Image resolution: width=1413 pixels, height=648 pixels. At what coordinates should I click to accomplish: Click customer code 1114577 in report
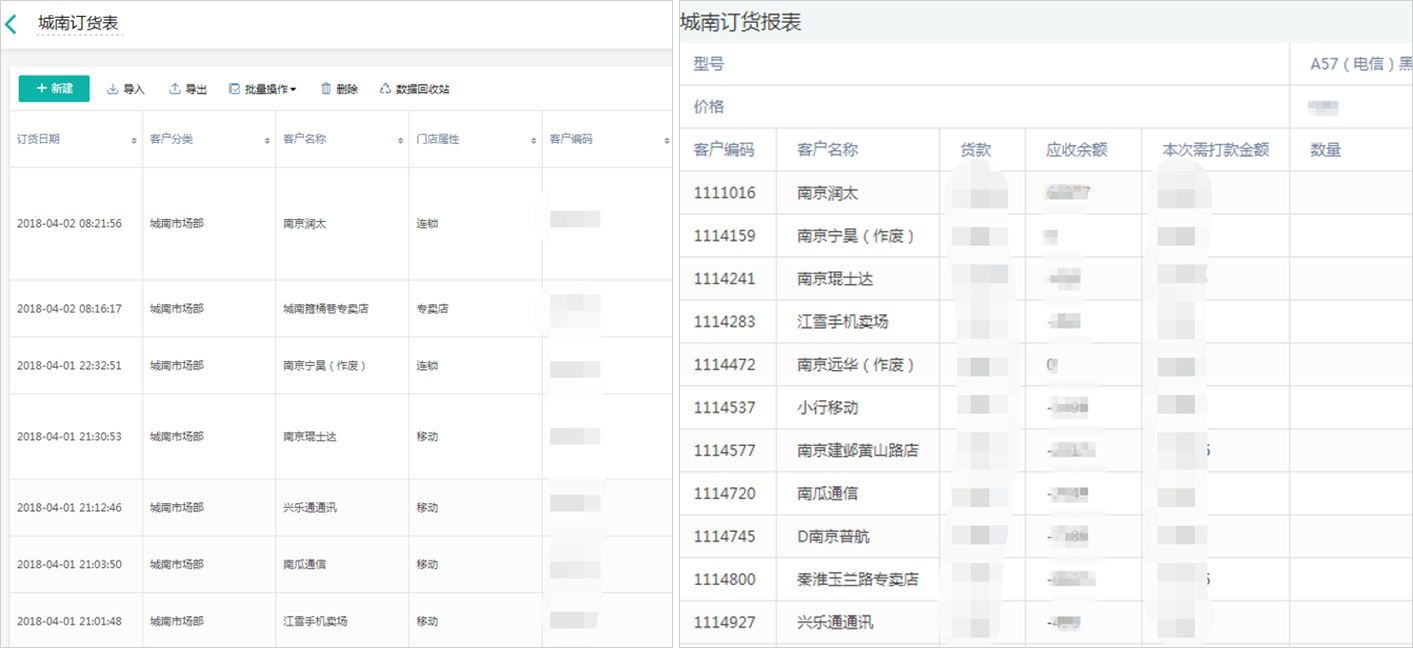(725, 451)
